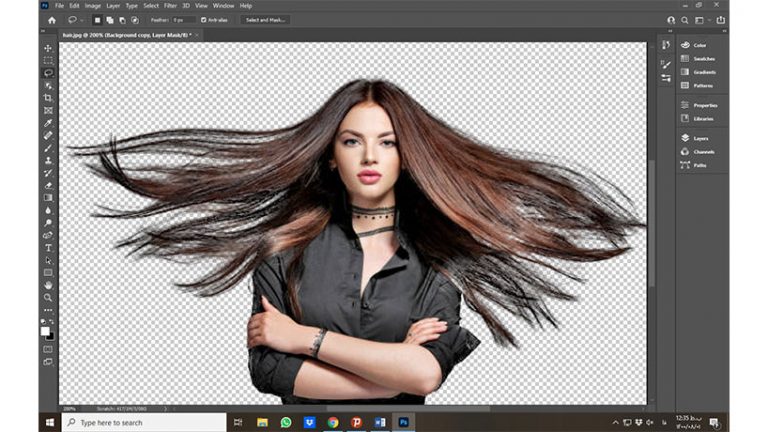Open Edit Toolbar three-dots menu

pyautogui.click(x=48, y=310)
